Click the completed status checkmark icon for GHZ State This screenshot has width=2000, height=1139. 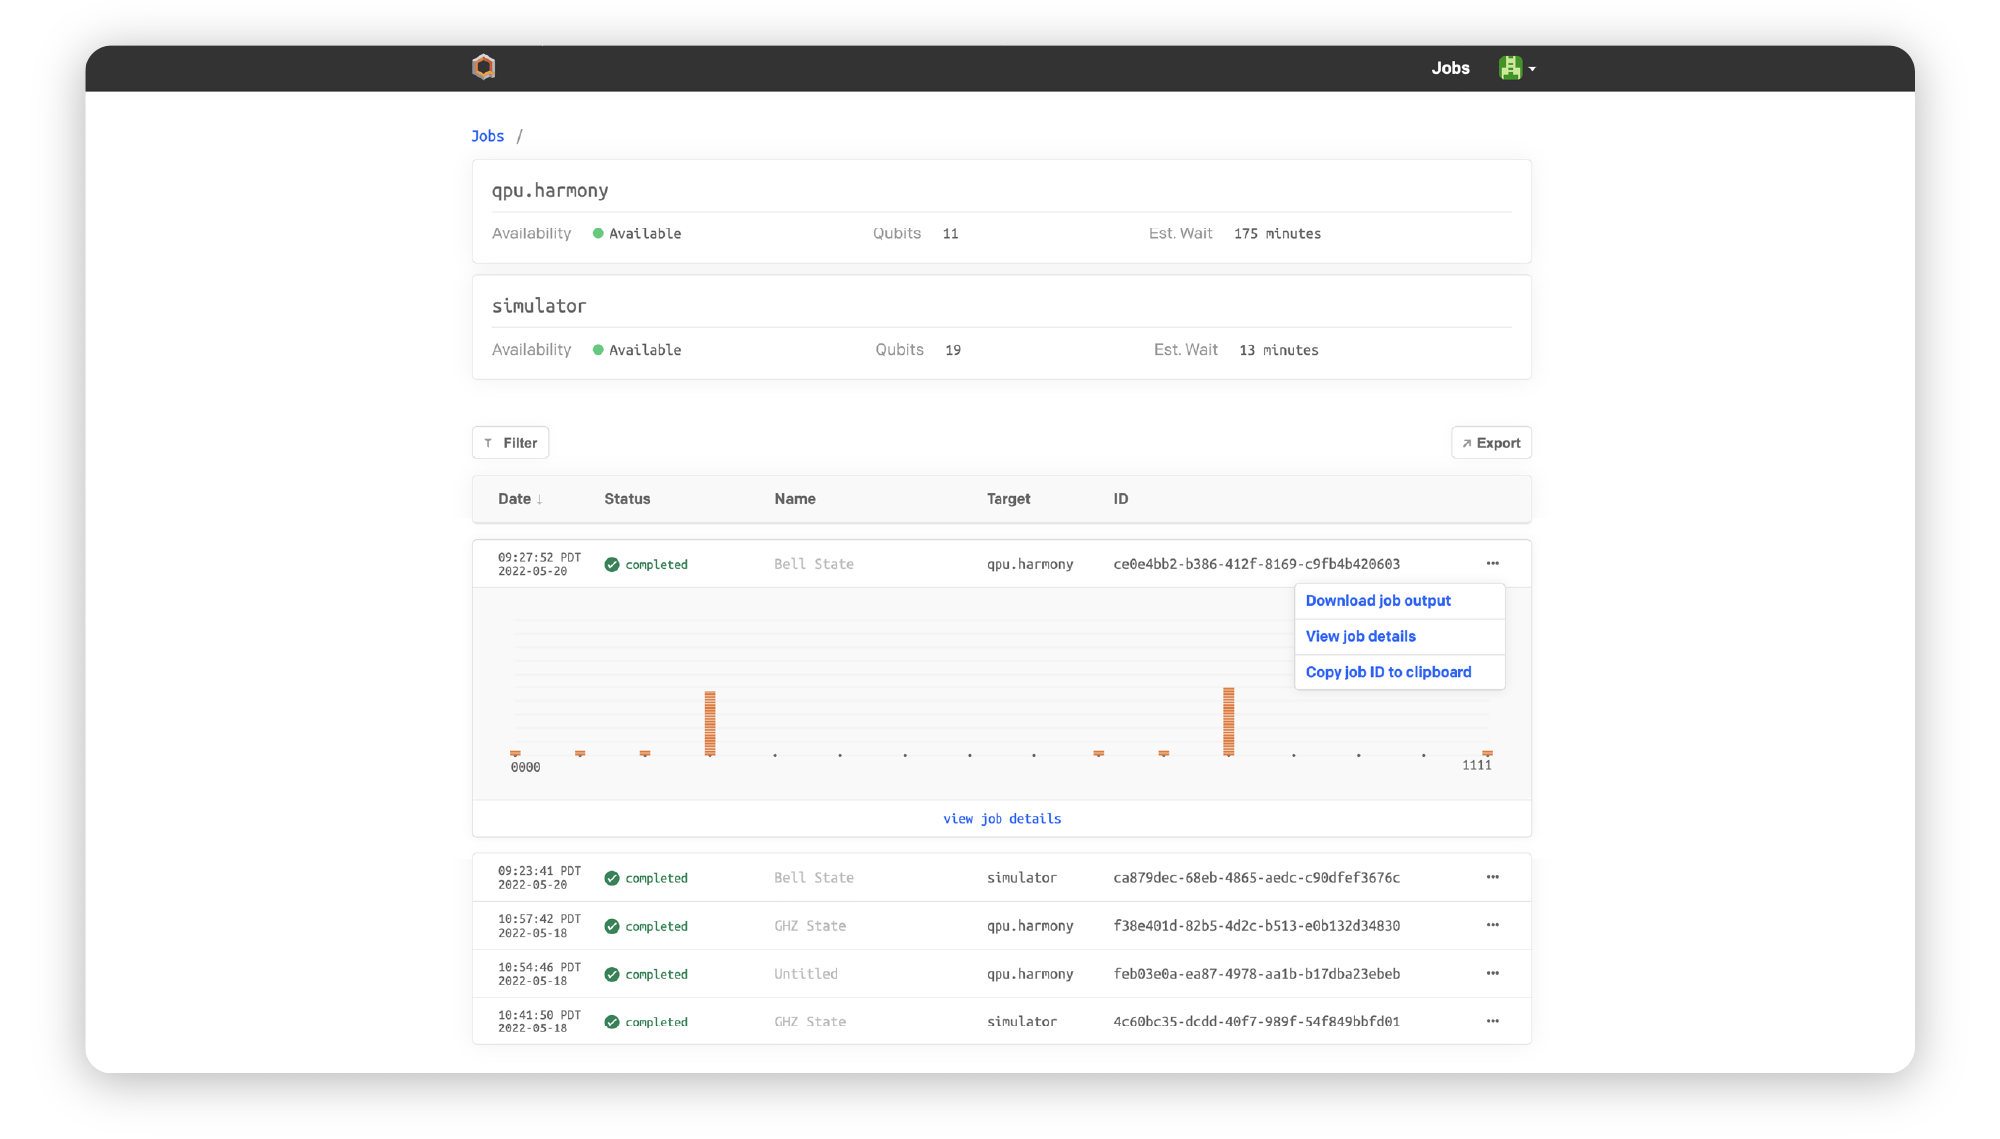click(x=610, y=925)
